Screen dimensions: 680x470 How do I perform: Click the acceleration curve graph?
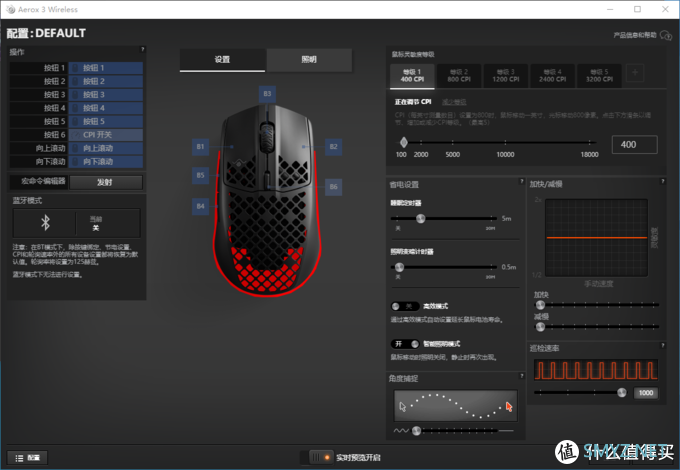click(596, 238)
